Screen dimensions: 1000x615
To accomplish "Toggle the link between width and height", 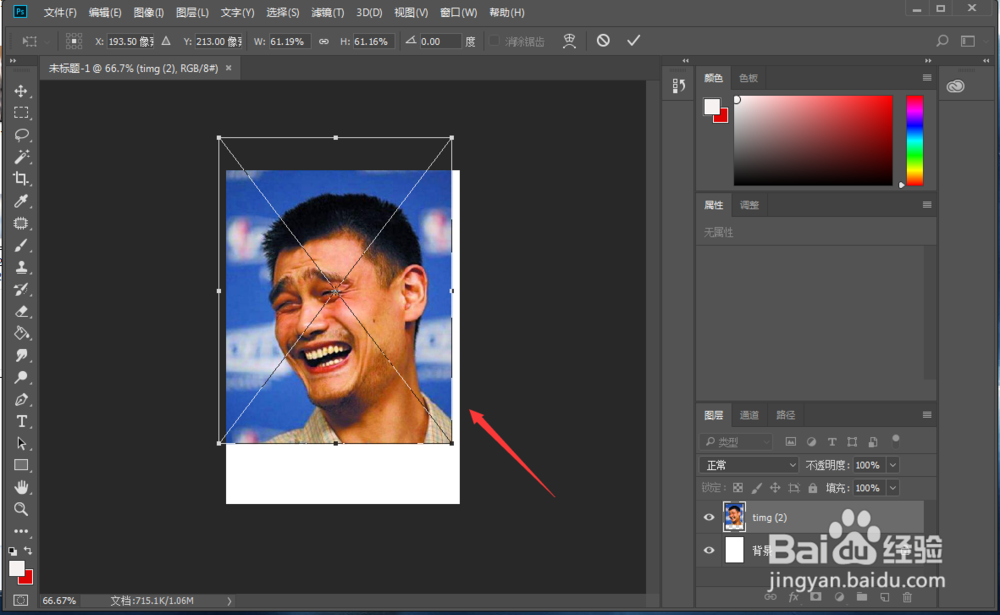I will click(x=324, y=41).
